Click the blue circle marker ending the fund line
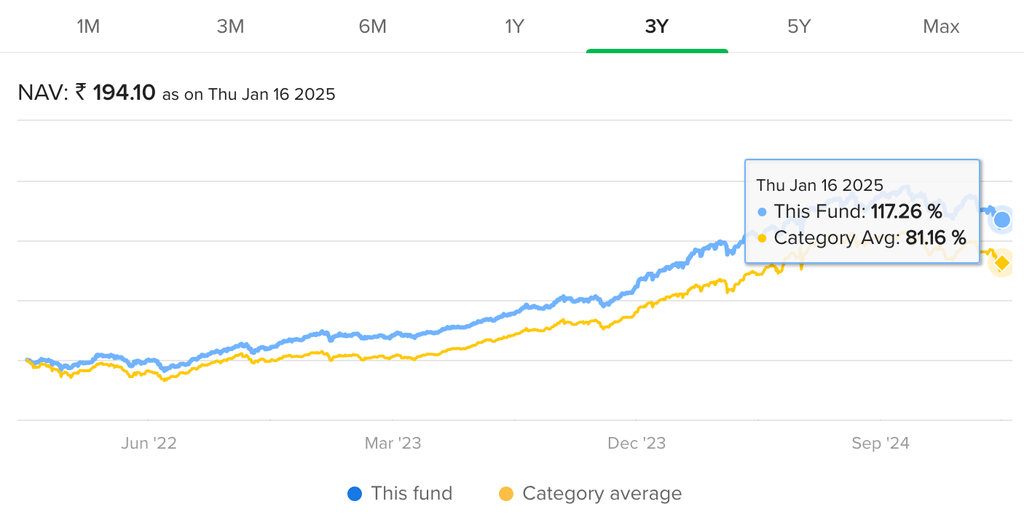 (x=1002, y=220)
